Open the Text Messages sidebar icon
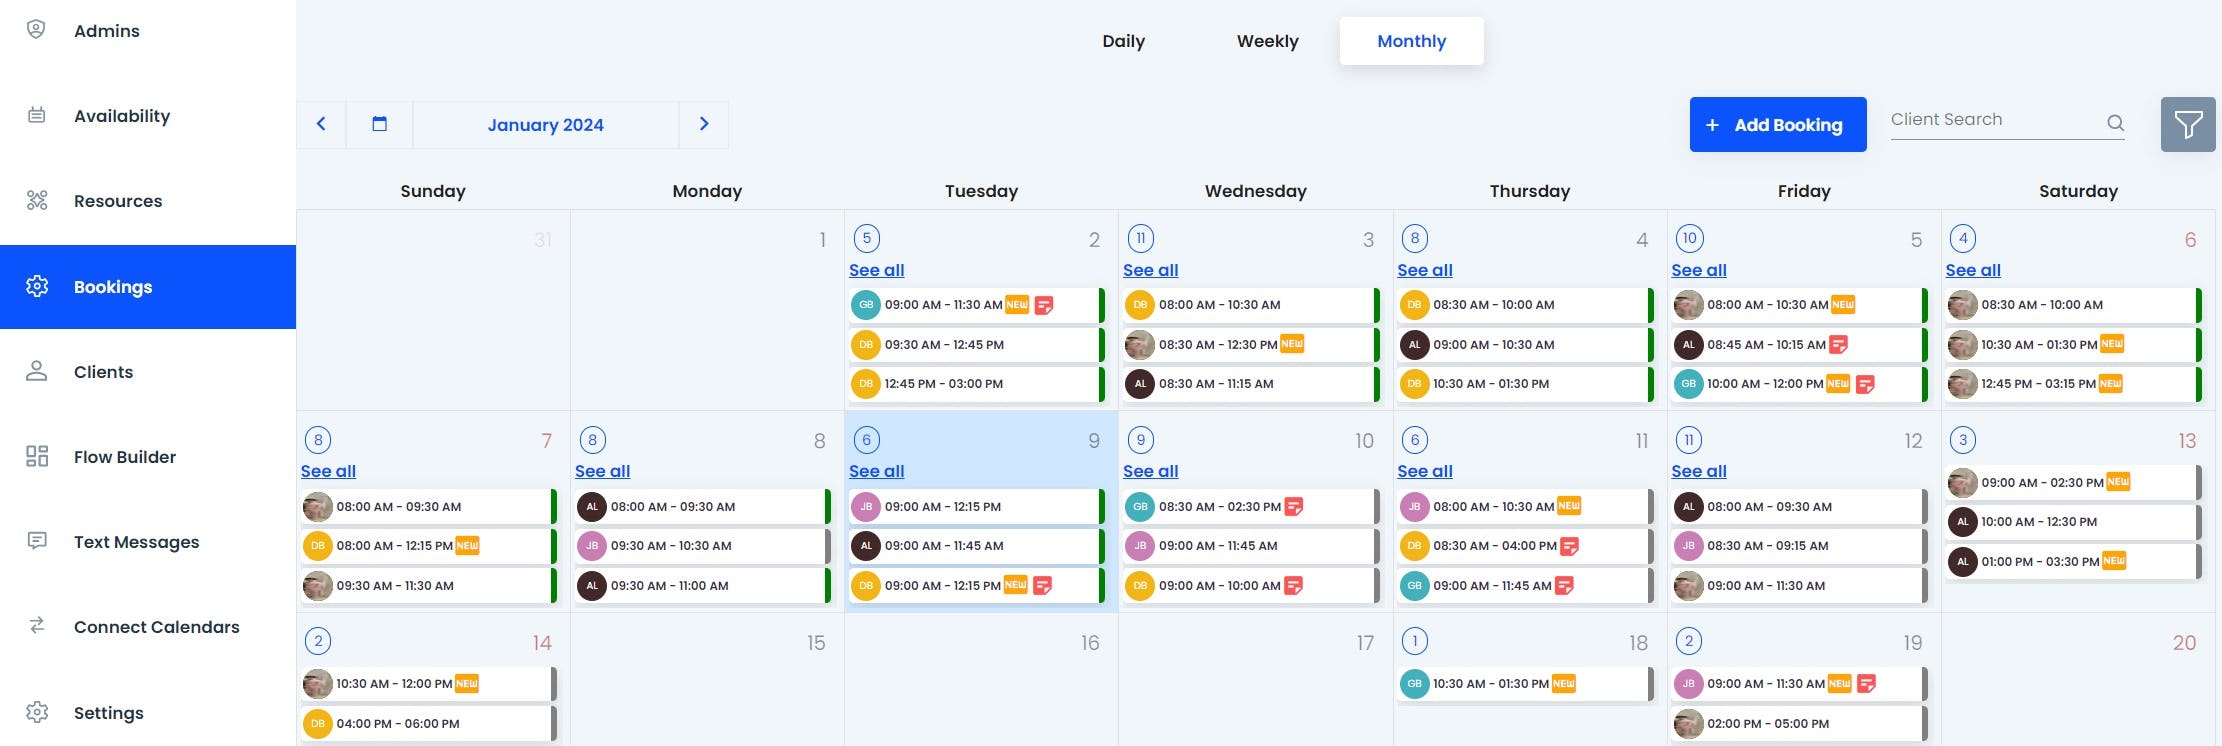Screen dimensions: 2222x746 pyautogui.click(x=37, y=541)
